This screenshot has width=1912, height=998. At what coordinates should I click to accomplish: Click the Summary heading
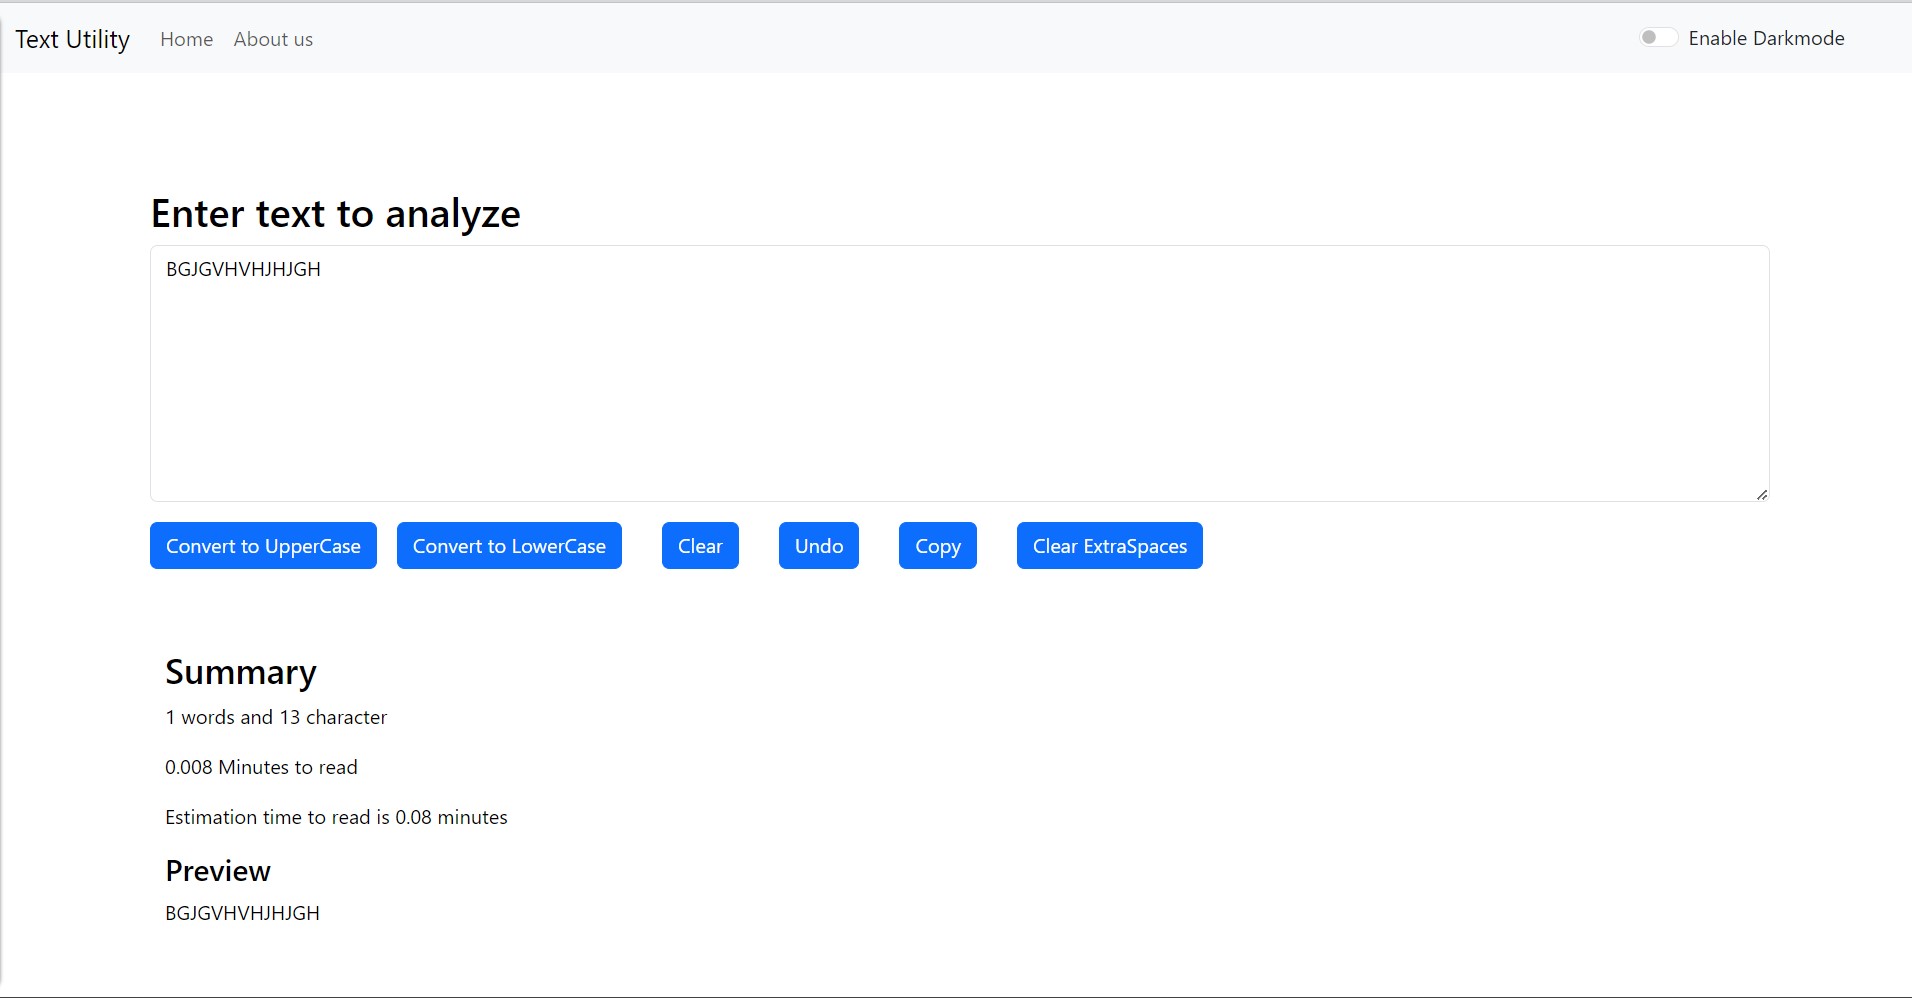tap(240, 672)
